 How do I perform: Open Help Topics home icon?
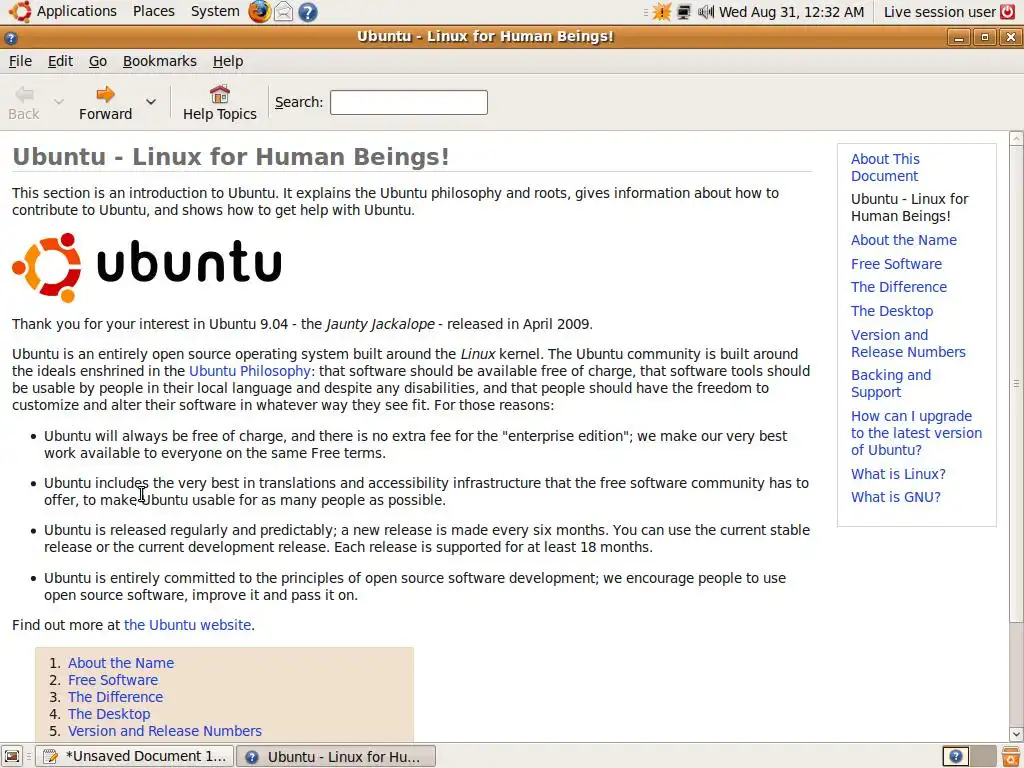click(219, 103)
